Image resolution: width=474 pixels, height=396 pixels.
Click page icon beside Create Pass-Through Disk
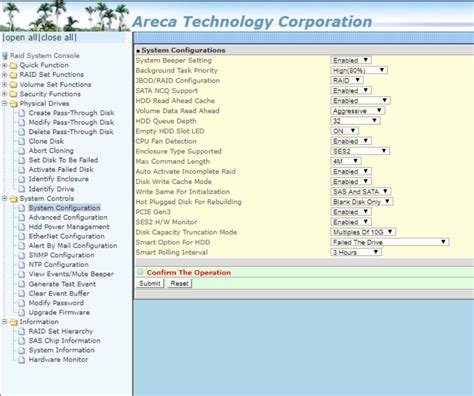pyautogui.click(x=22, y=113)
